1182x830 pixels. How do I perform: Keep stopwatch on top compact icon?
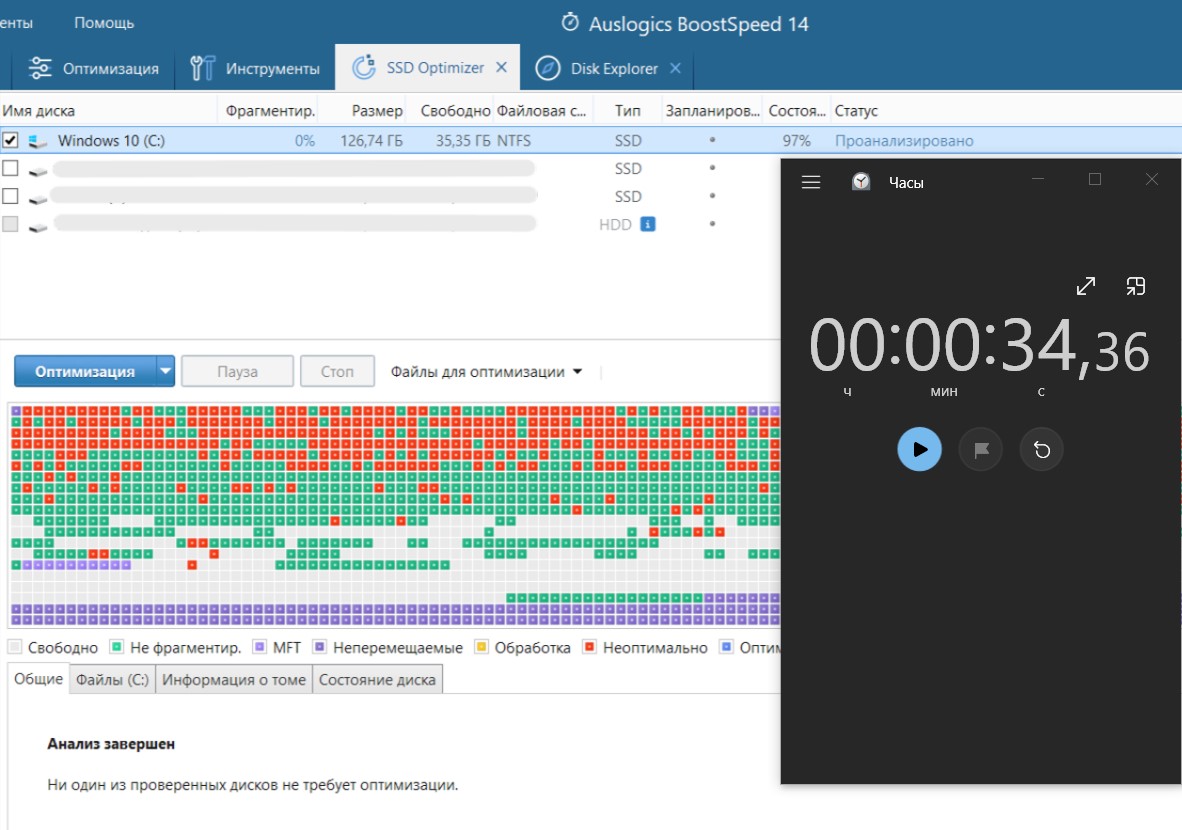coord(1135,286)
